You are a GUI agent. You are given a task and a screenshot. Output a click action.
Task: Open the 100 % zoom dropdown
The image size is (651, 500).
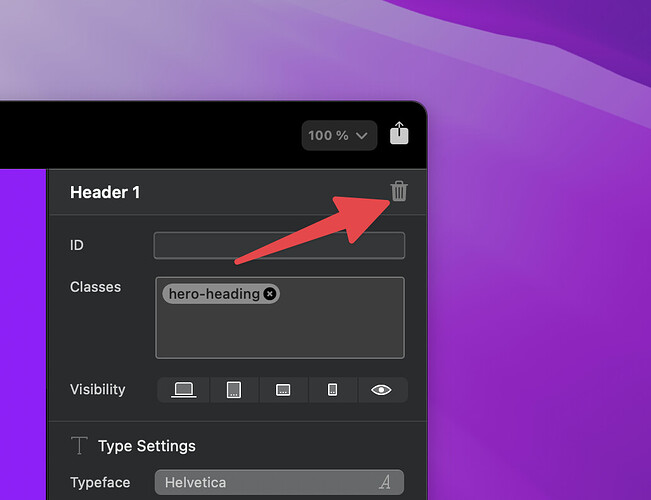point(338,135)
